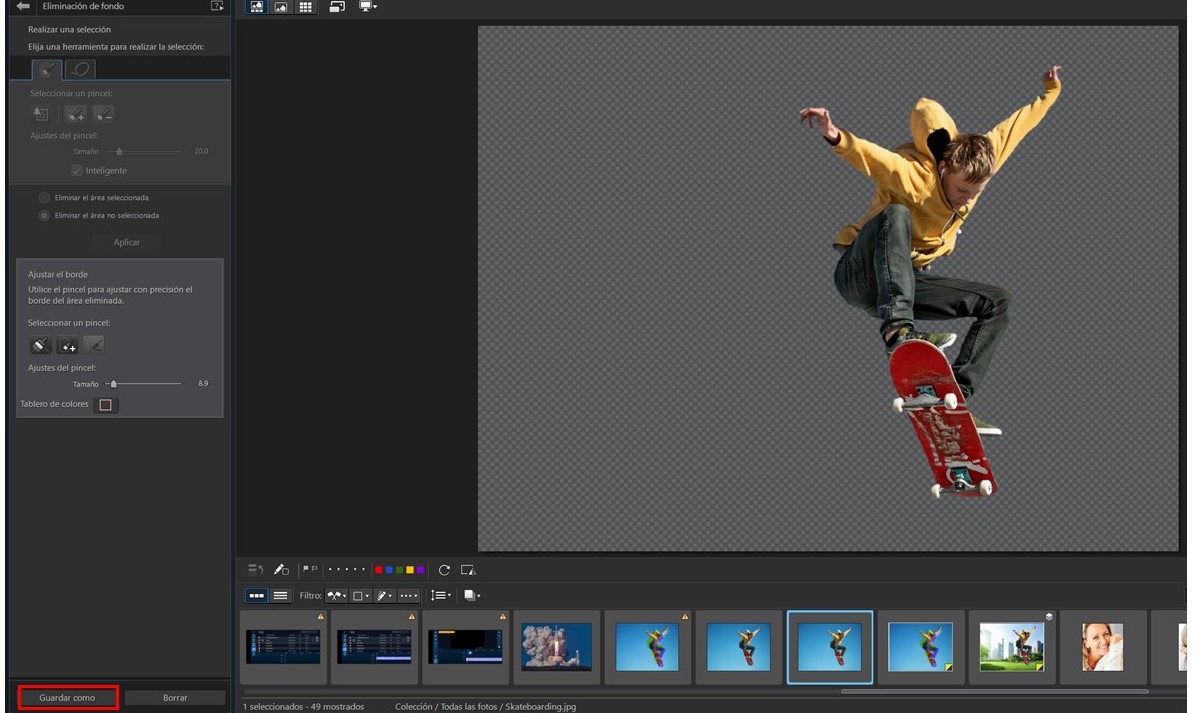Select the restore brush with plus sign
This screenshot has height=713, width=1198.
pyautogui.click(x=68, y=345)
